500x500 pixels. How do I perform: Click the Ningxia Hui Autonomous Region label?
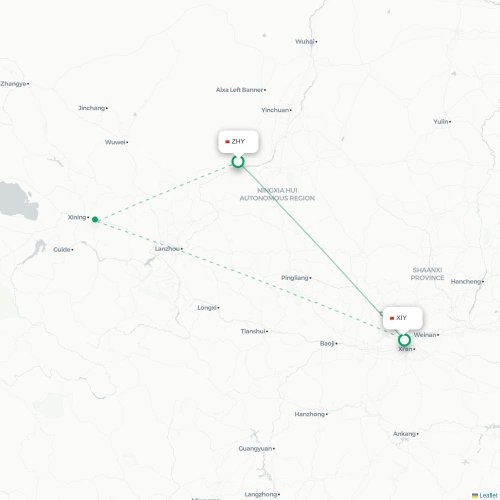click(x=277, y=194)
